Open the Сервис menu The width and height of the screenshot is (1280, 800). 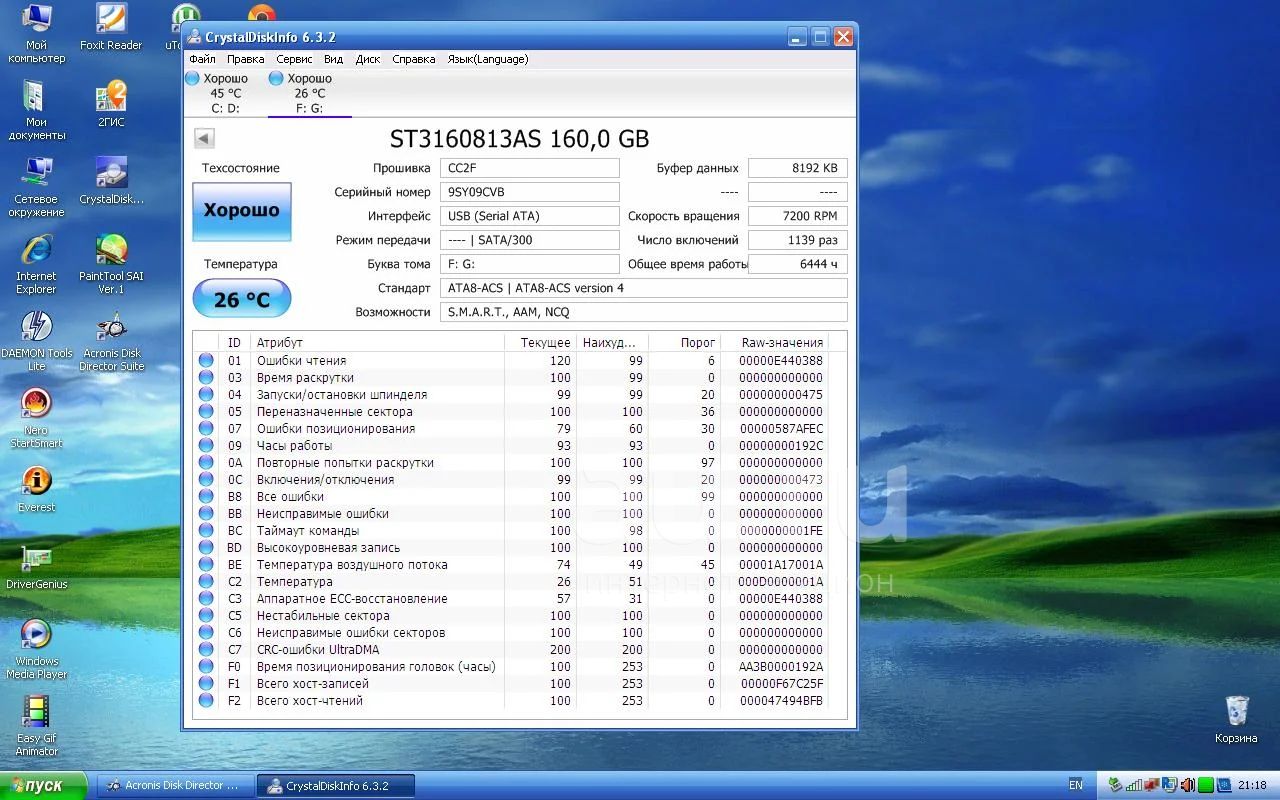pyautogui.click(x=294, y=59)
